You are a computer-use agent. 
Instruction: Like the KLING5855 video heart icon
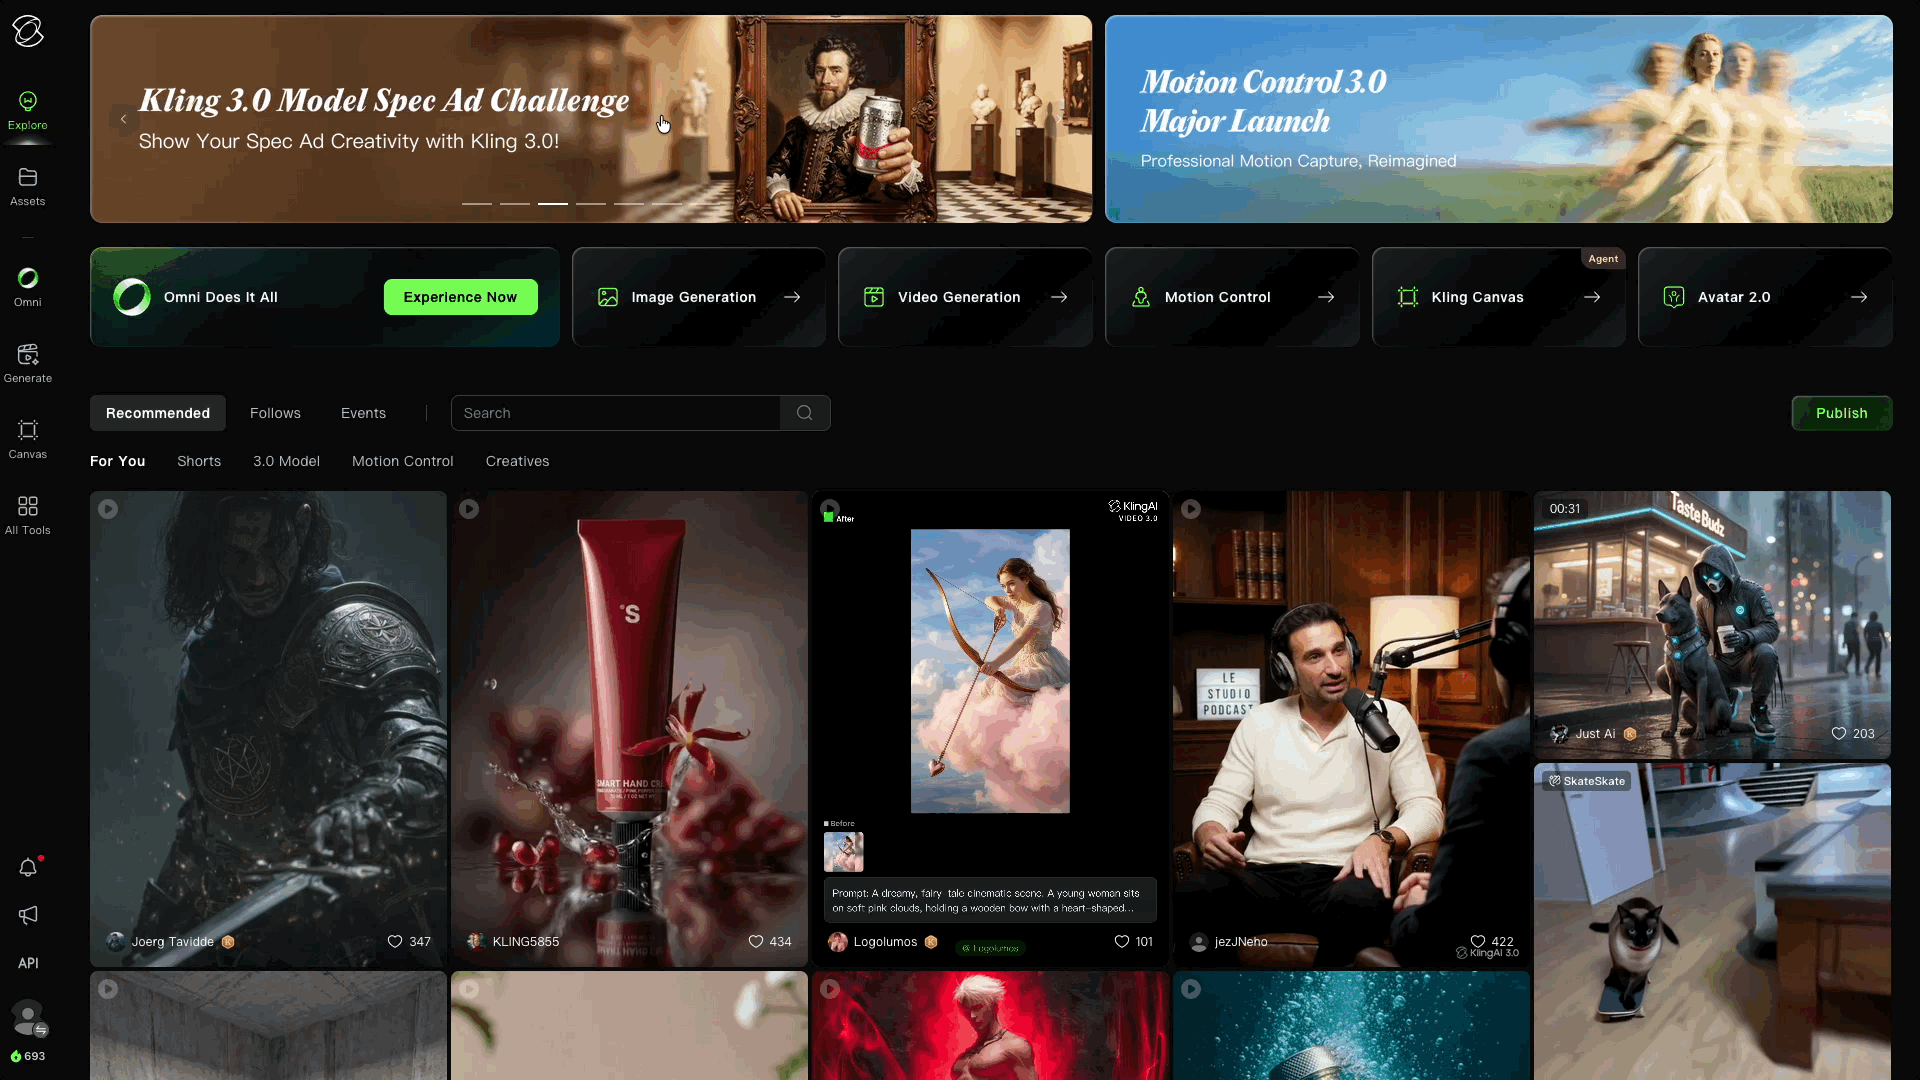coord(756,942)
